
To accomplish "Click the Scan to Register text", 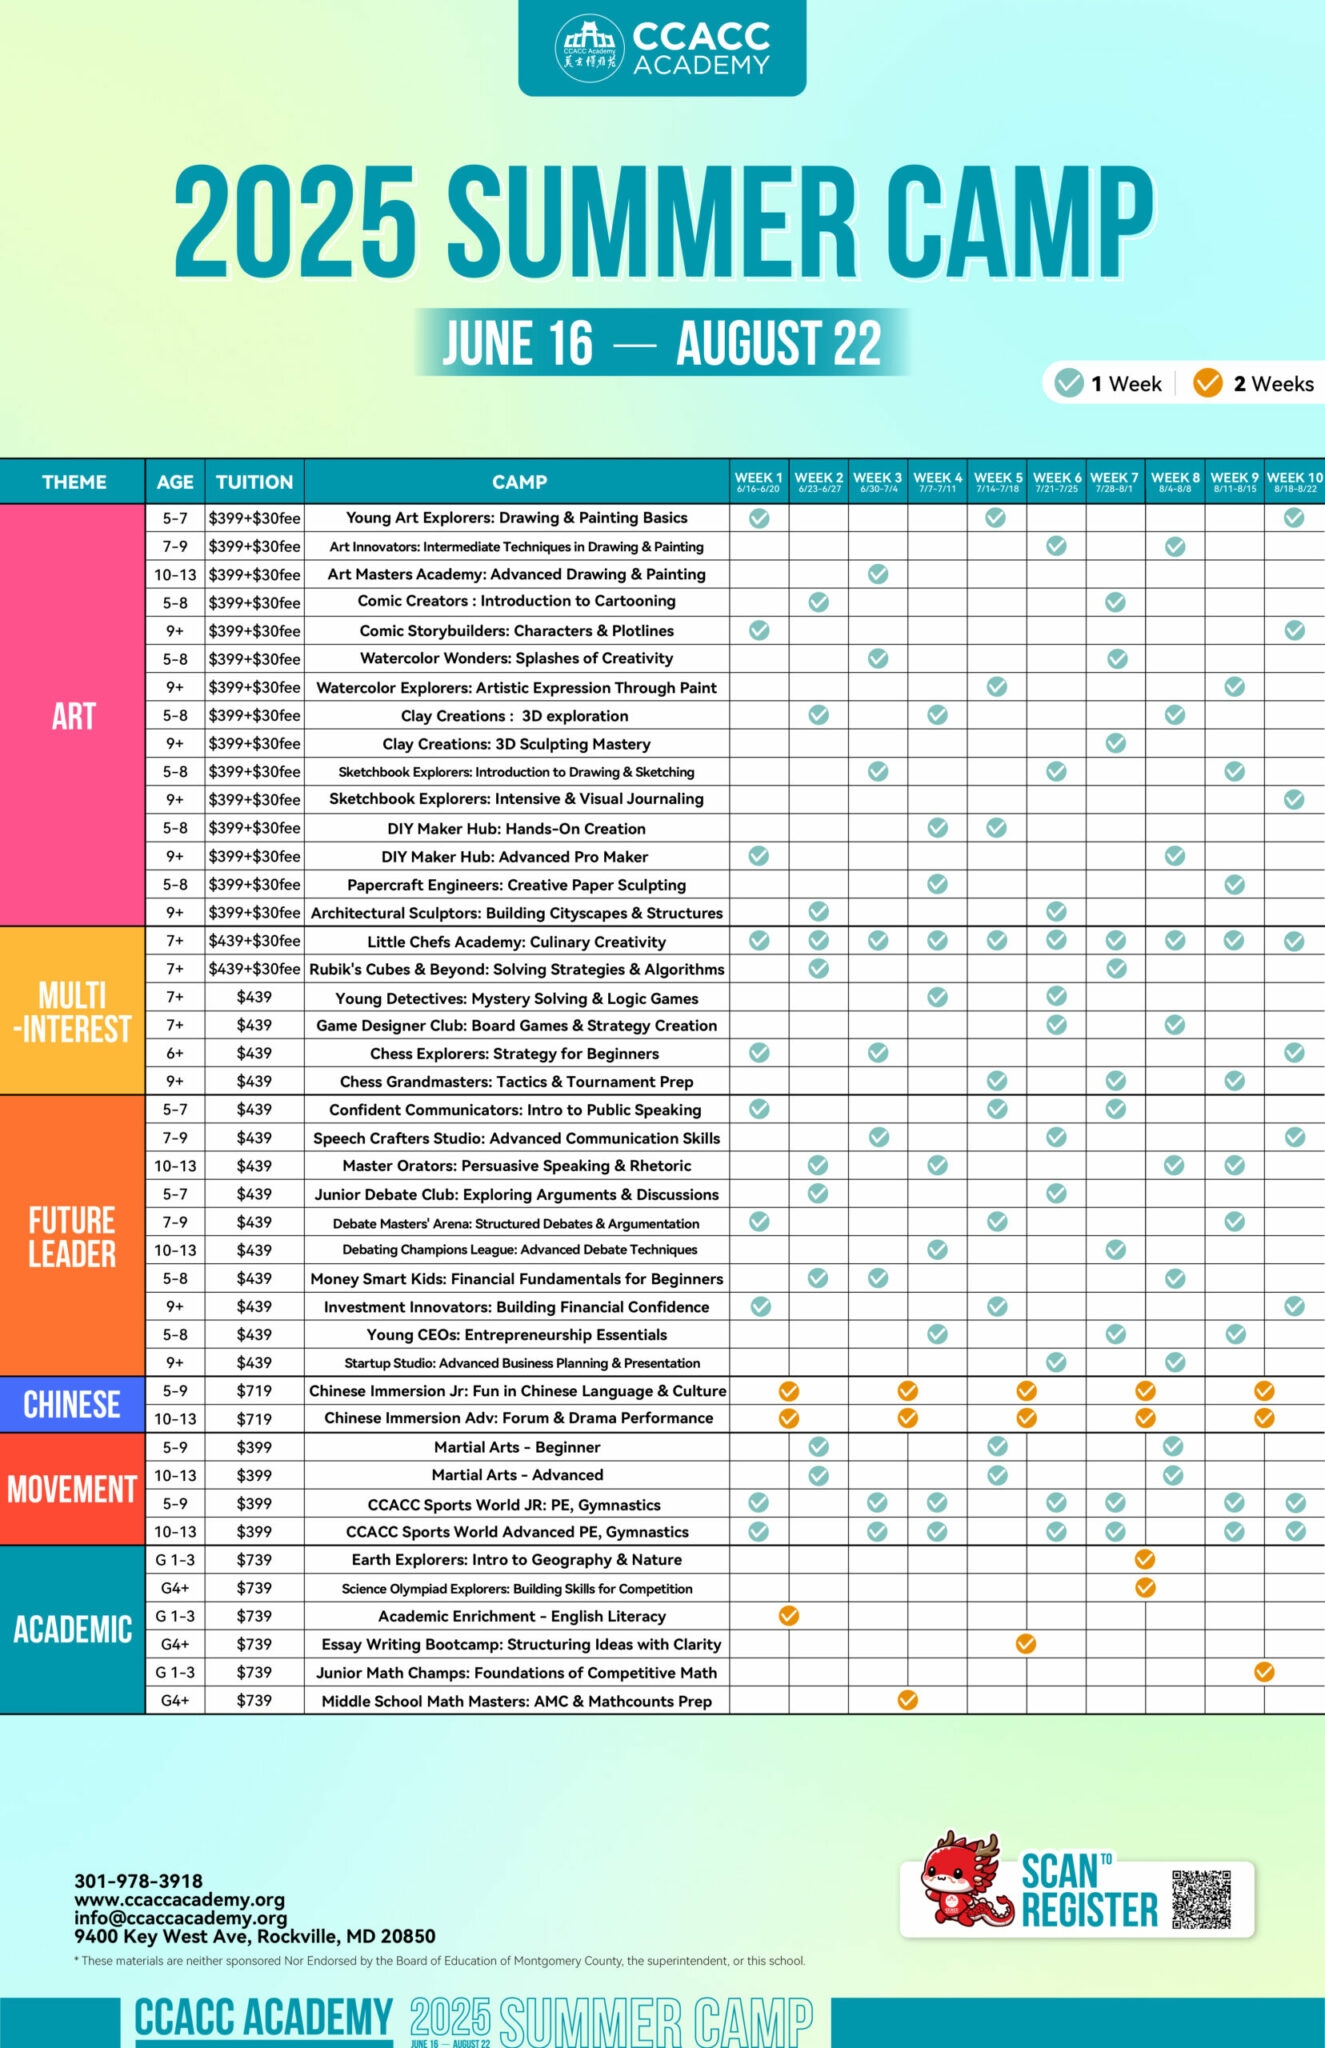I will pyautogui.click(x=1089, y=1891).
